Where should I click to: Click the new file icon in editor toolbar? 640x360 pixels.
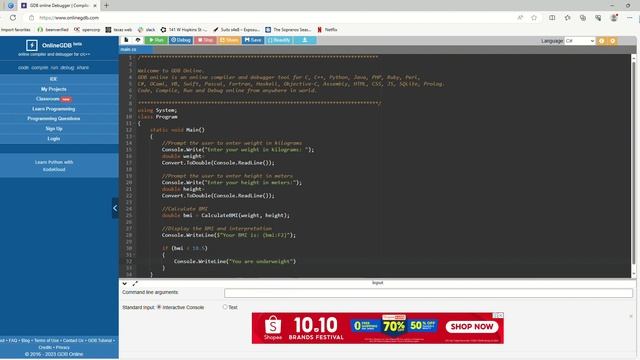(x=126, y=40)
